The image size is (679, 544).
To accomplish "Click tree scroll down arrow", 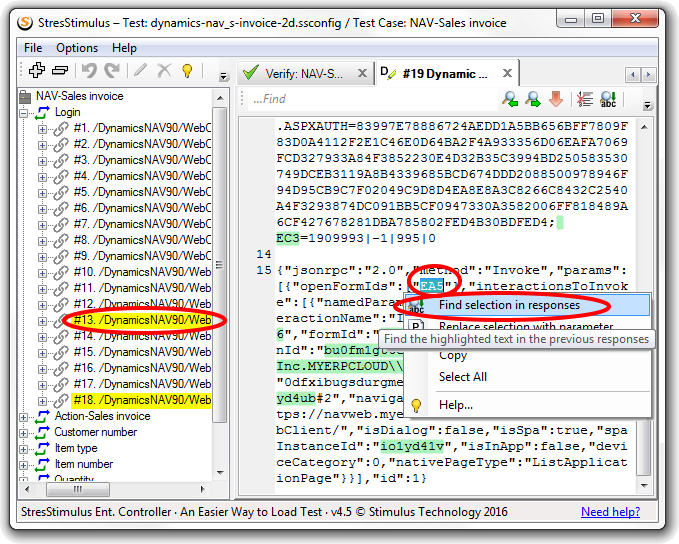I will tap(220, 472).
